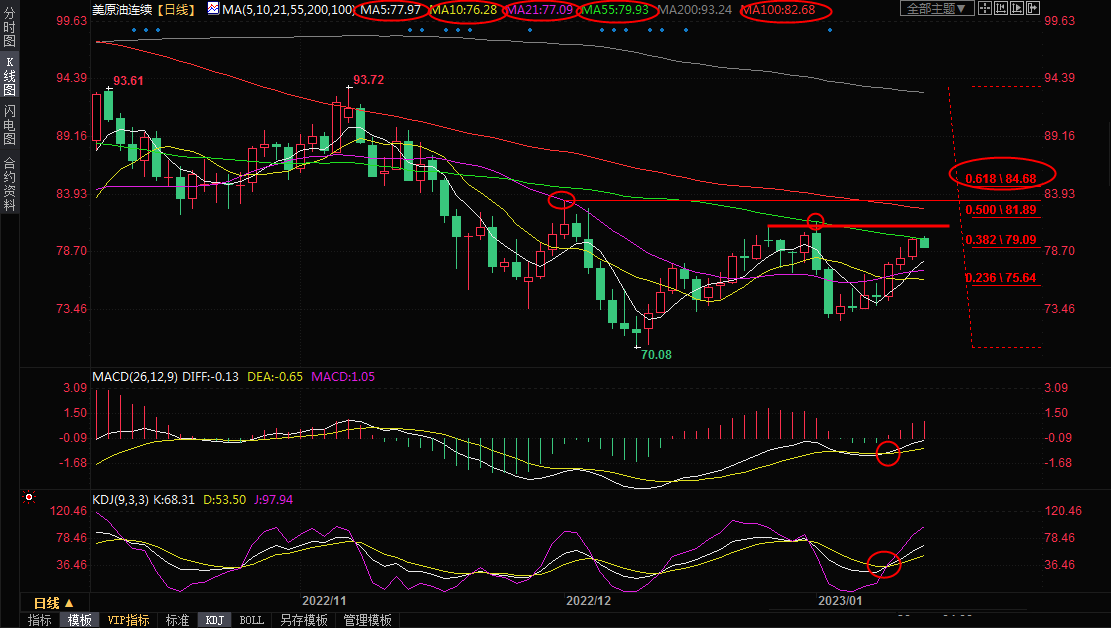Click the MACD(26,12,9) indicator label
Viewport: 1111px width, 628px height.
[x=135, y=377]
